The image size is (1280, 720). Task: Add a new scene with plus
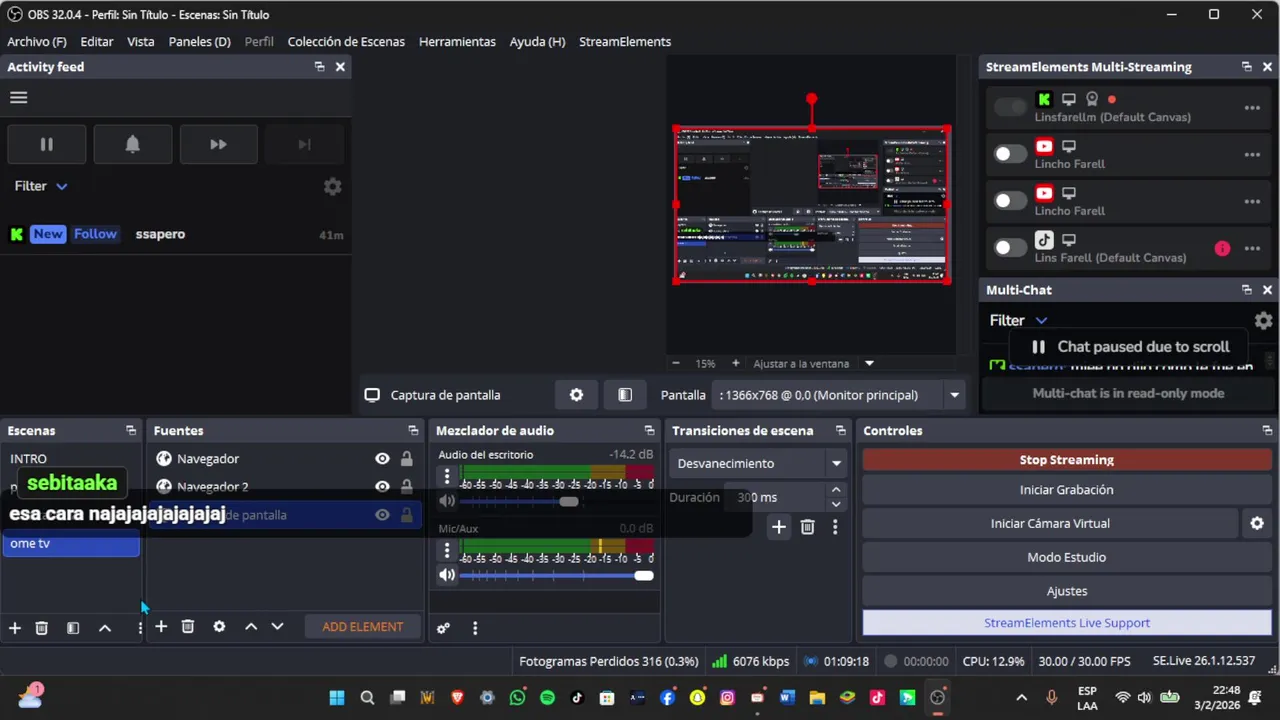coord(15,628)
